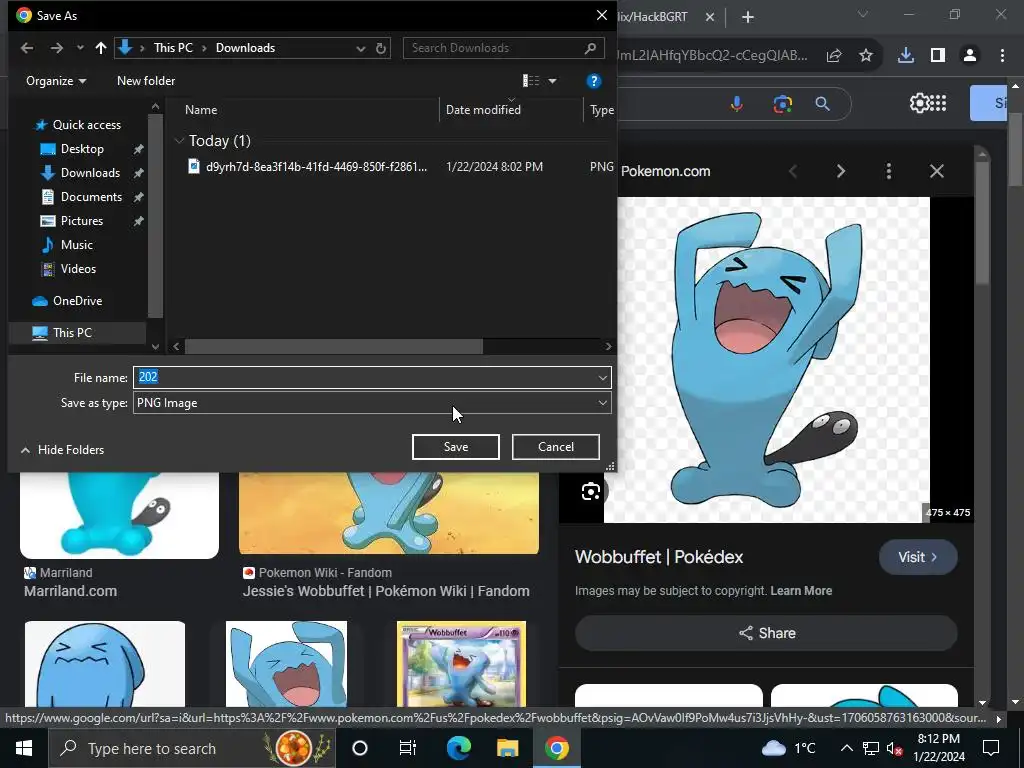Click the Up arrow navigation icon
1024x768 pixels.
[100, 48]
